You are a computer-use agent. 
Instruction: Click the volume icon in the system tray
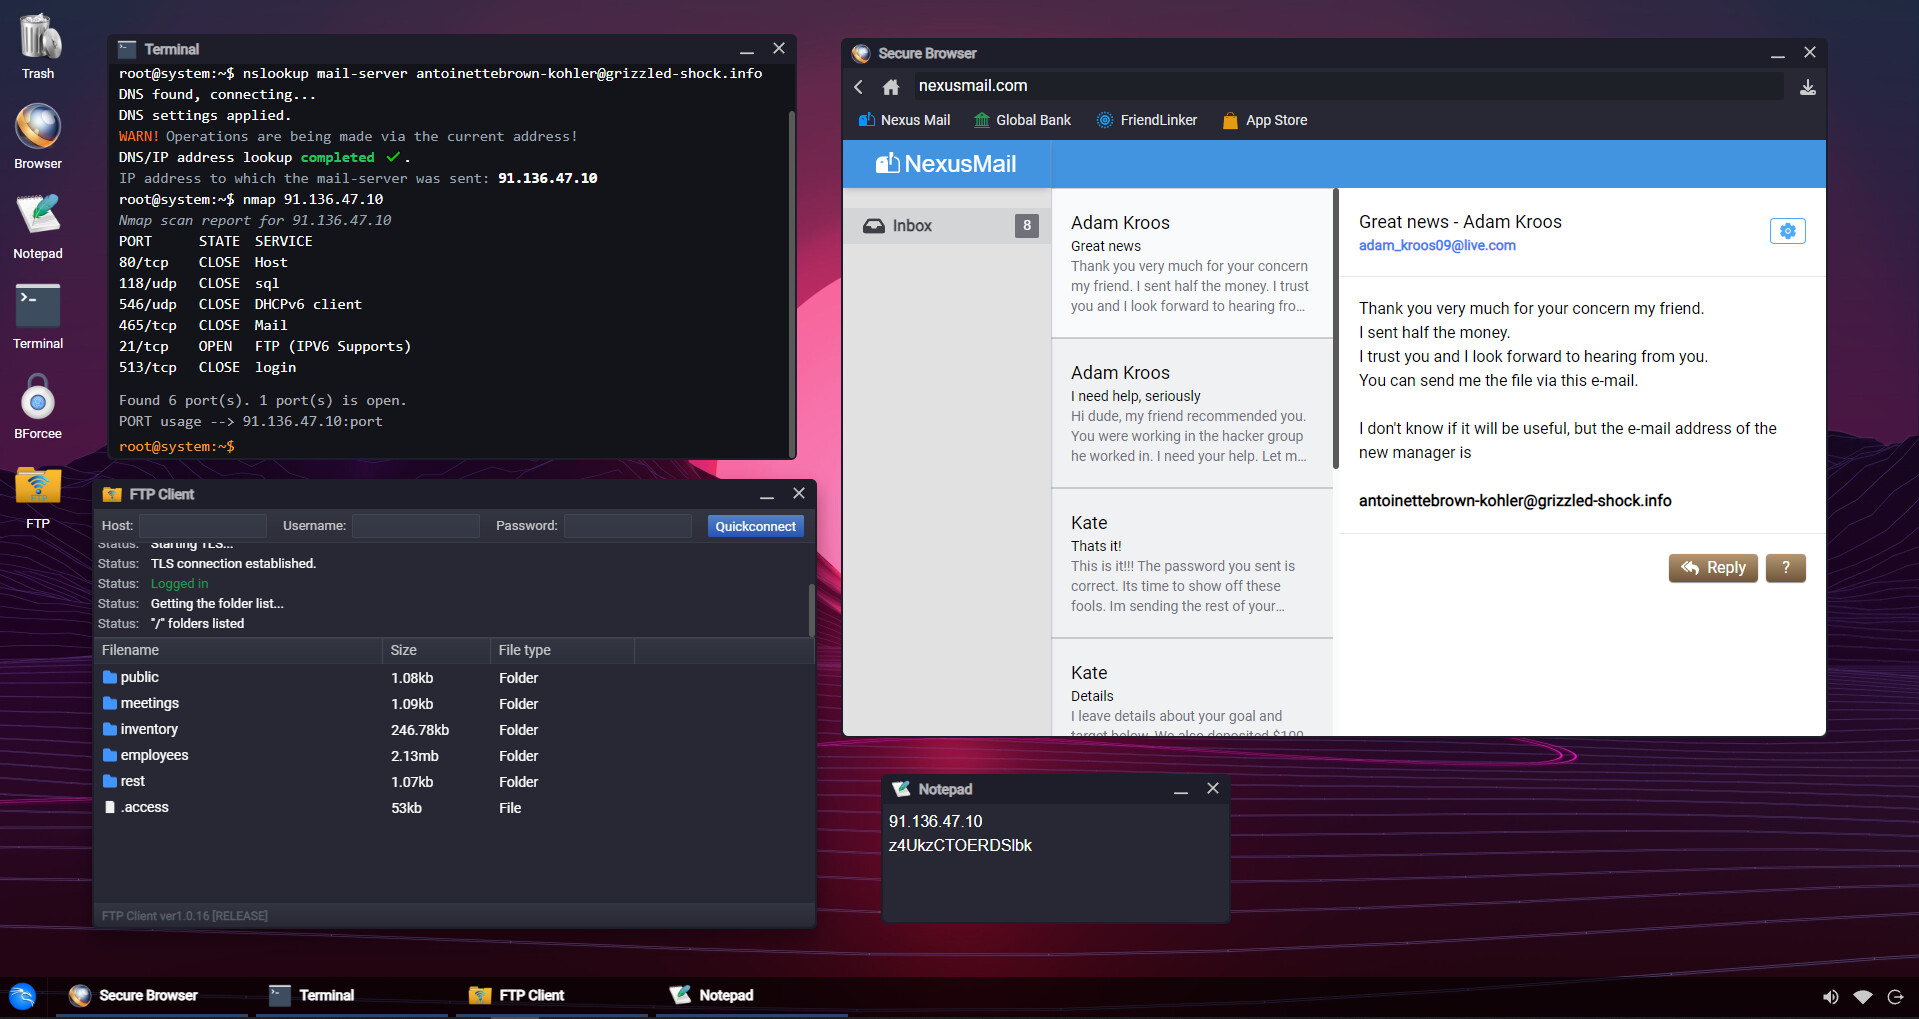1830,996
